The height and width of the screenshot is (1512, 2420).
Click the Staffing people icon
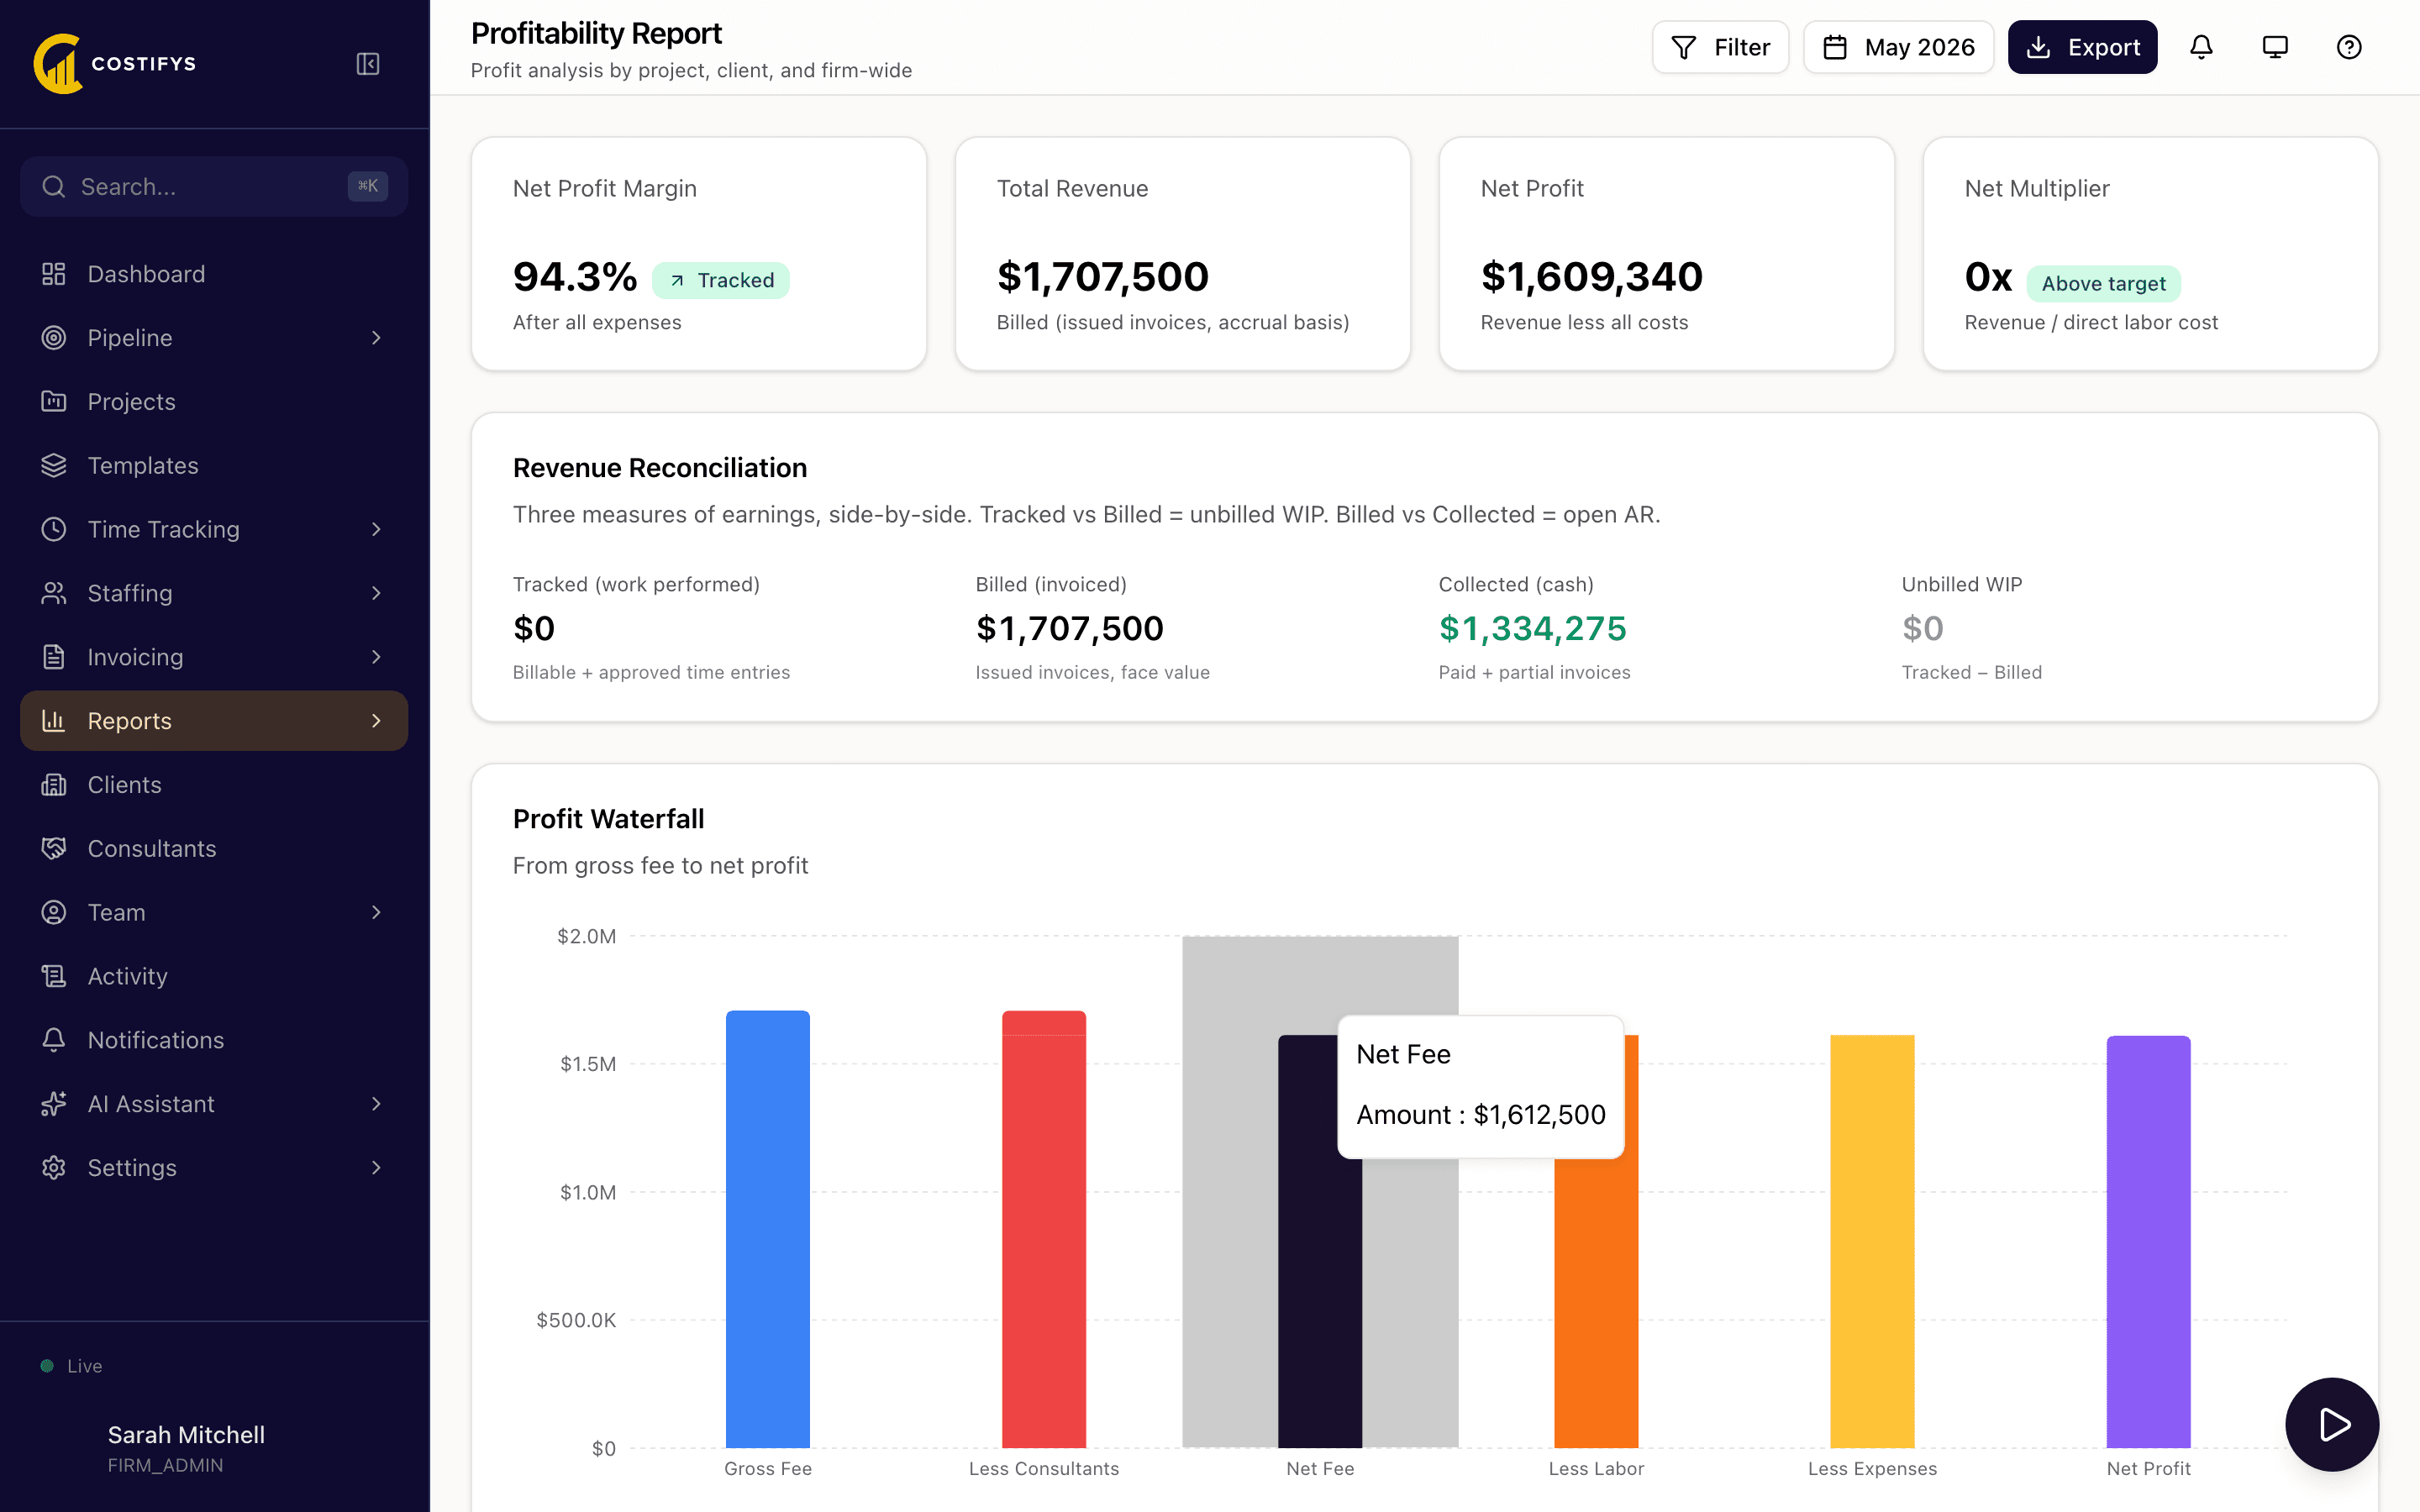(x=54, y=593)
